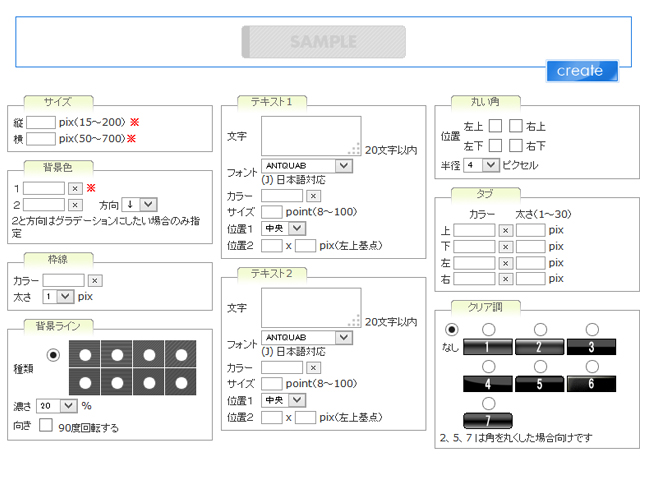The width and height of the screenshot is (650, 480).
Task: Click the SAMPLE preview image
Action: 324,42
